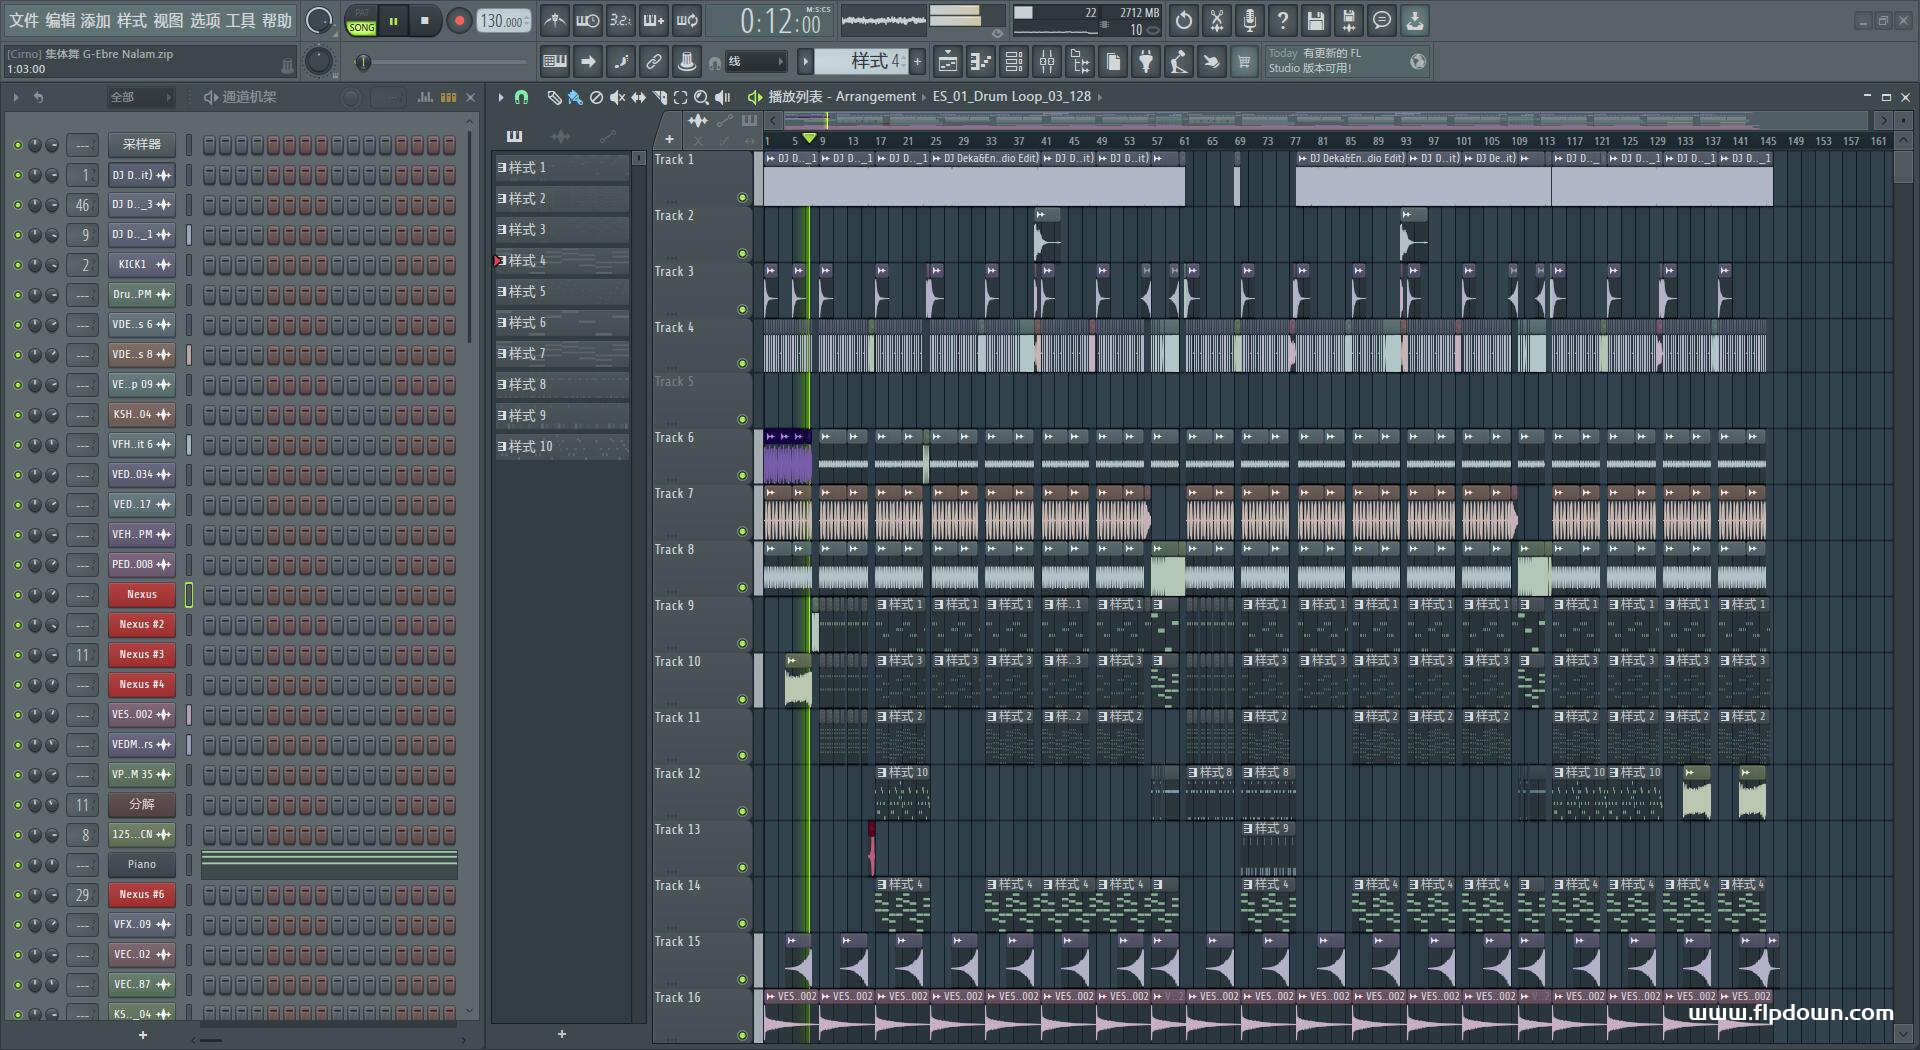Toggle Track 1 mute LED in playlist

742,197
